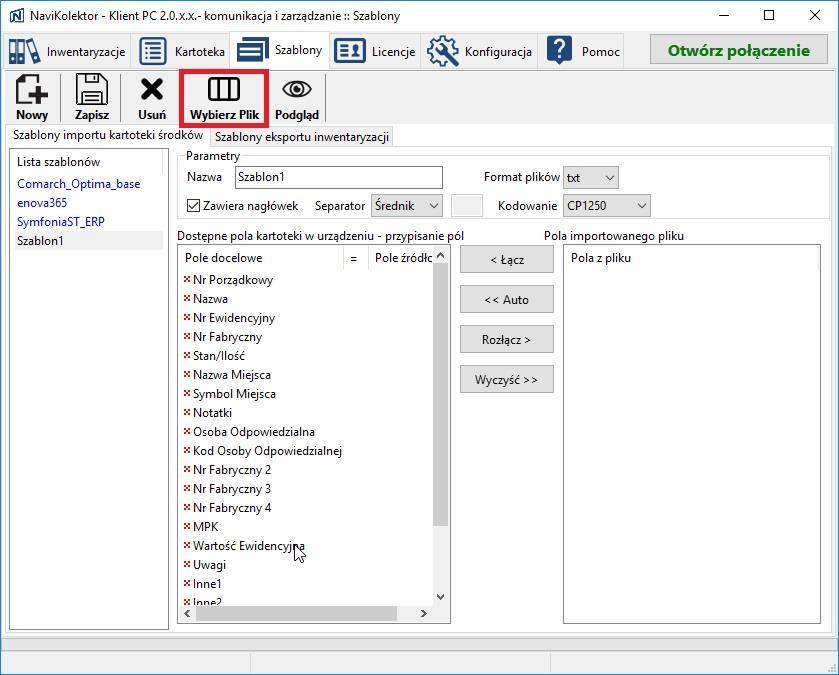839x675 pixels.
Task: Open the Pomoc help section
Action: tap(583, 51)
